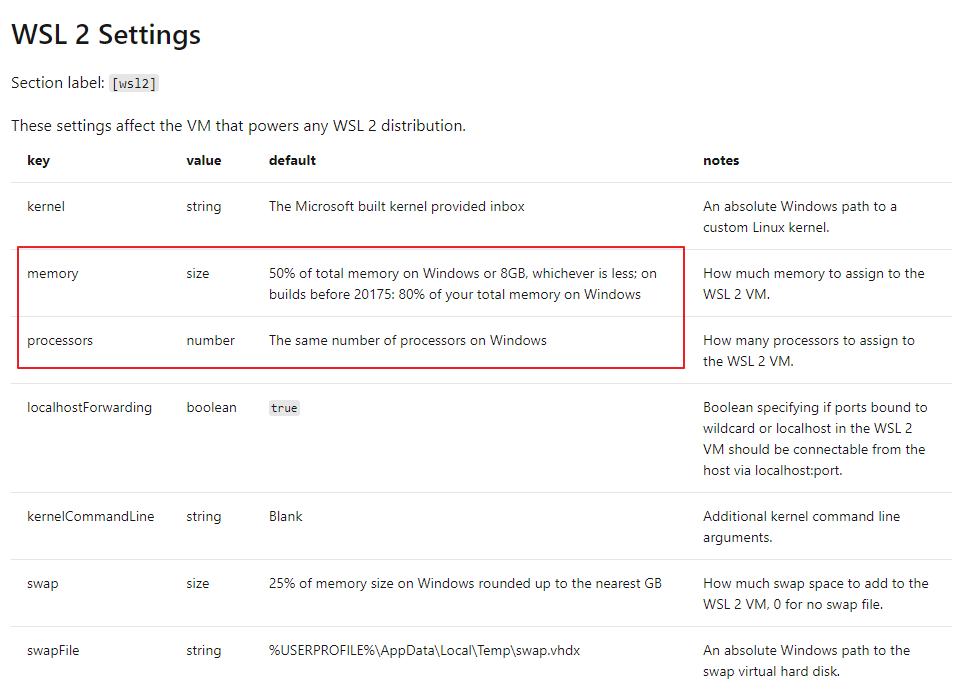Click the [wsl2] section label code
The image size is (954, 696).
tap(134, 84)
